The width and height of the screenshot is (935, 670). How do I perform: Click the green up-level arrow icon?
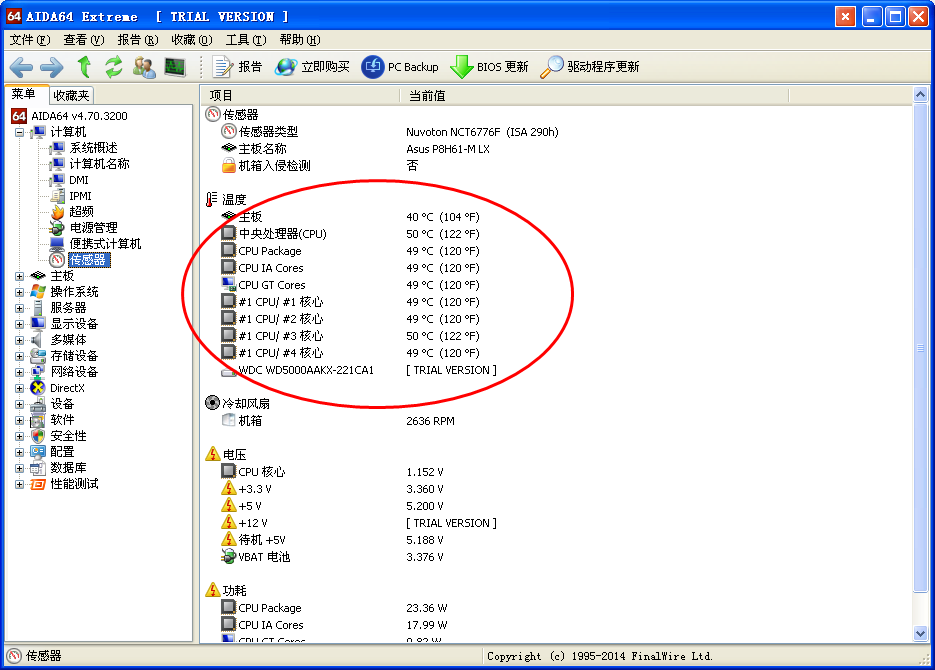coord(84,67)
